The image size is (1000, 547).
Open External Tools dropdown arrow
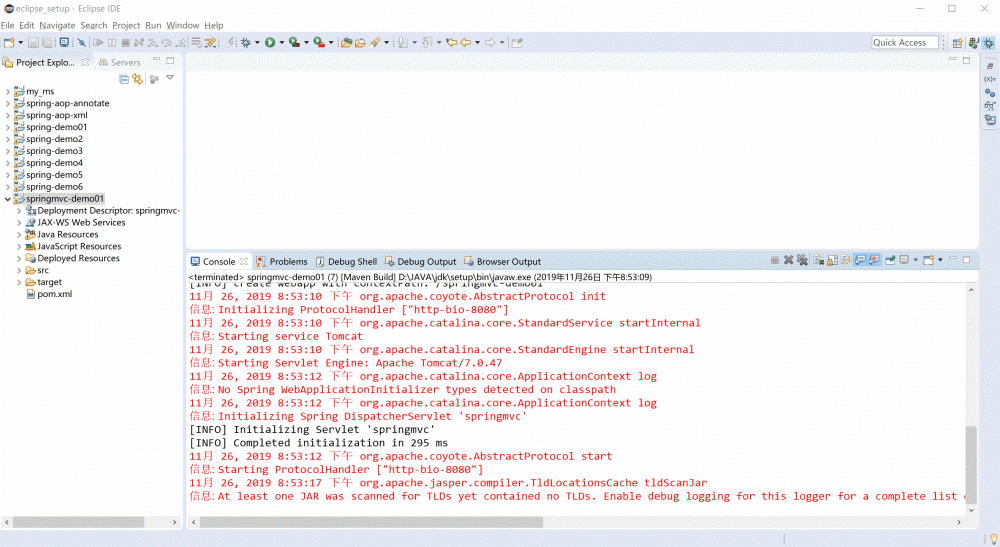click(x=331, y=43)
